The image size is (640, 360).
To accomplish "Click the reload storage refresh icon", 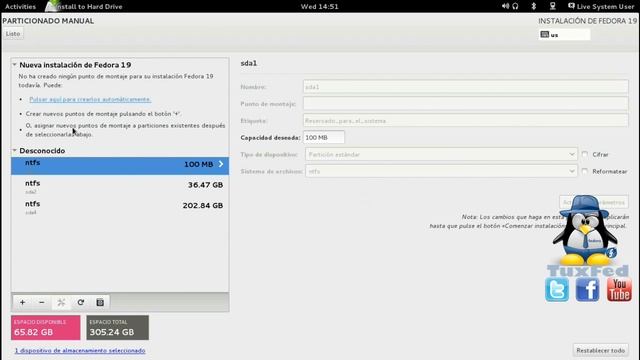I will click(80, 302).
